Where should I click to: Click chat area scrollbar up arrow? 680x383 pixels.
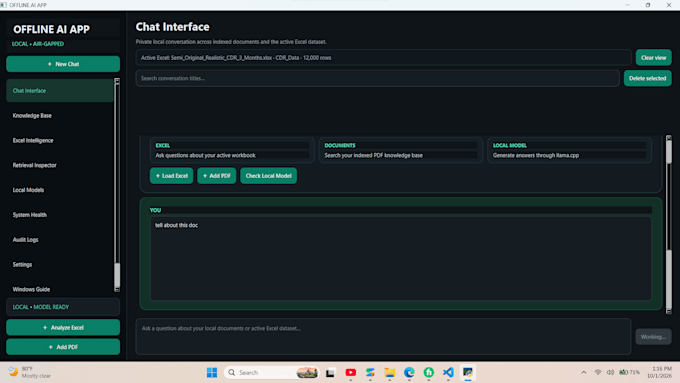click(669, 138)
